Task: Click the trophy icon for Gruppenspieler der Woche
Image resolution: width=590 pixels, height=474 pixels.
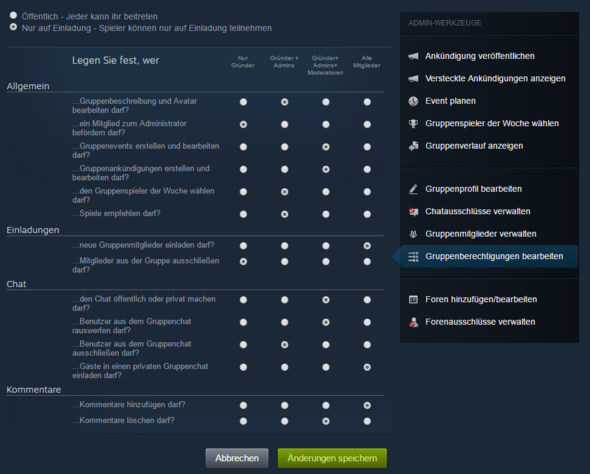Action: point(413,123)
